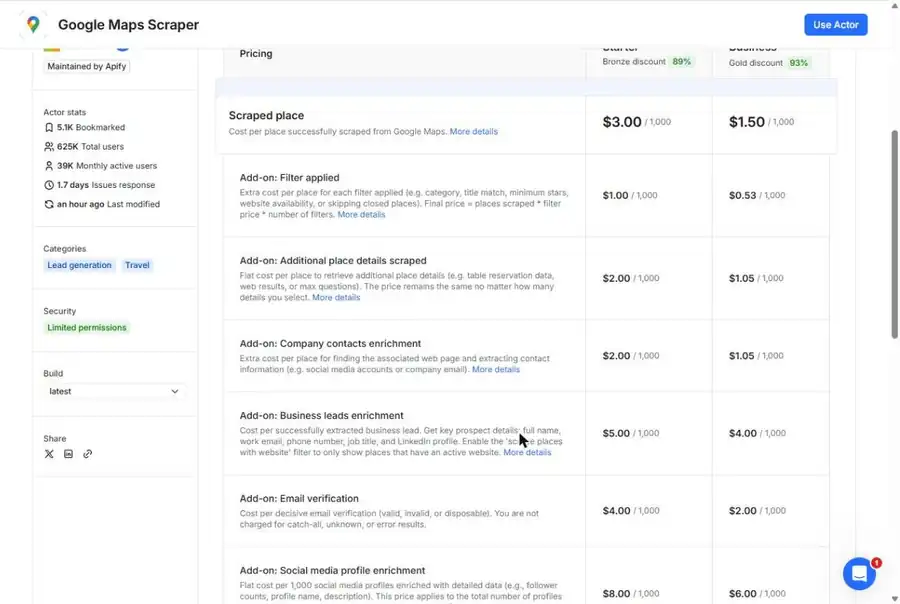The width and height of the screenshot is (900, 604).
Task: Click the clock icon for issues response
Action: [x=49, y=185]
